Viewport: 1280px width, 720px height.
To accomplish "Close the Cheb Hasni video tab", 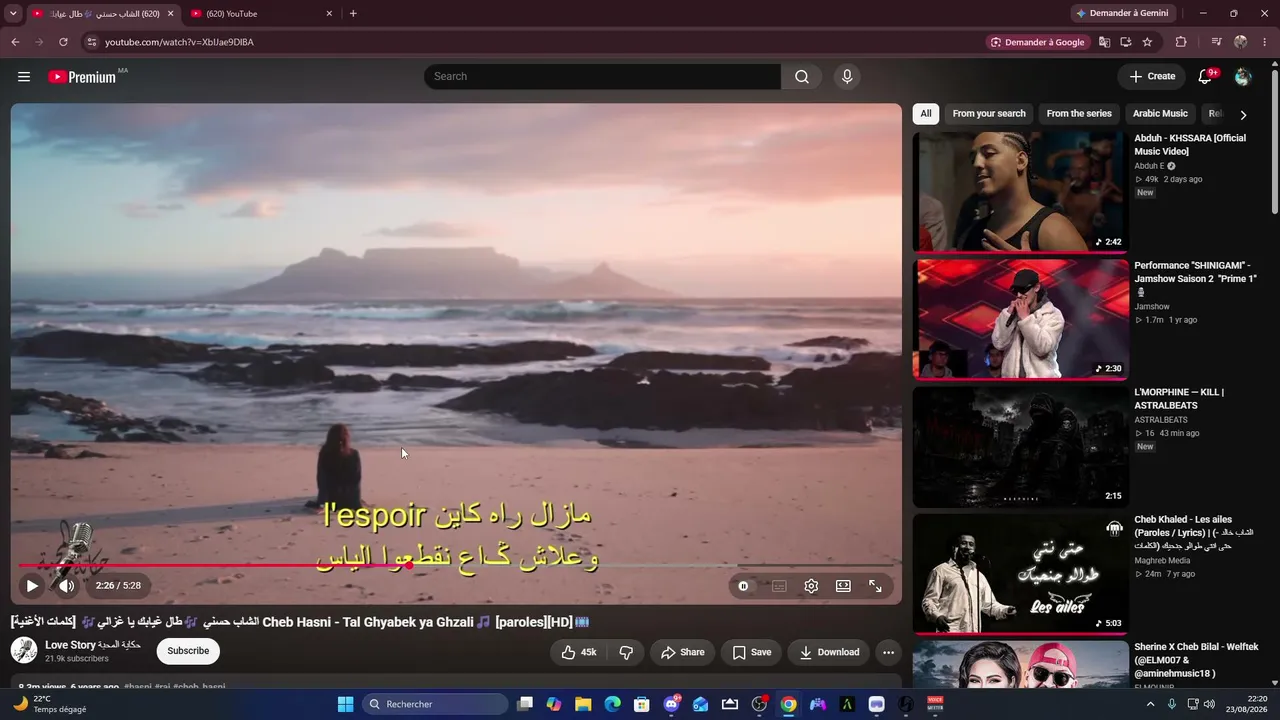I will pyautogui.click(x=170, y=14).
